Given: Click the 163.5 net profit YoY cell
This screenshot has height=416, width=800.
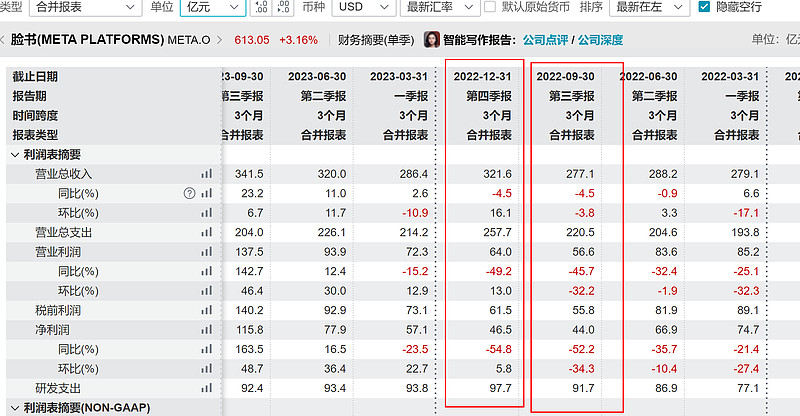Looking at the screenshot, I should [249, 349].
